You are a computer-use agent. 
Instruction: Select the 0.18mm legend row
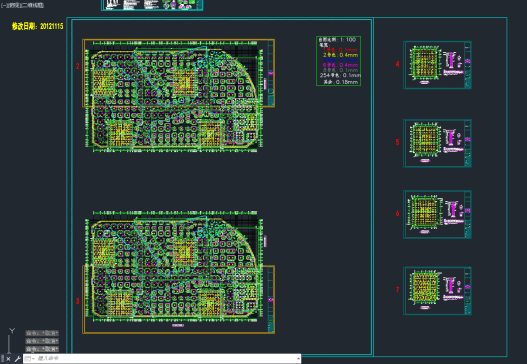[340, 82]
